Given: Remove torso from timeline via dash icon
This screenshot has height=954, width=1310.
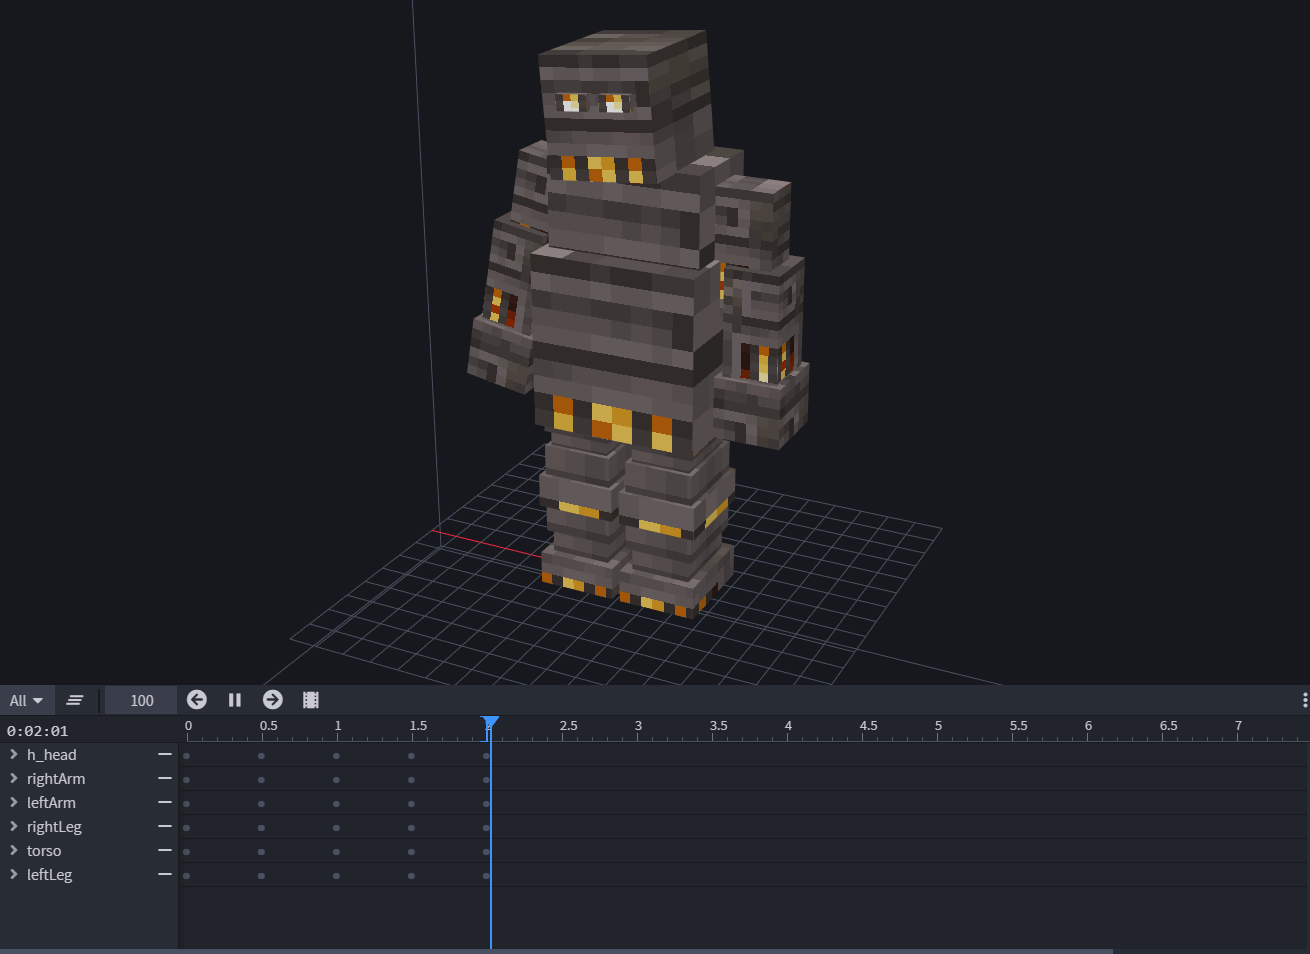Looking at the screenshot, I should click(x=165, y=850).
